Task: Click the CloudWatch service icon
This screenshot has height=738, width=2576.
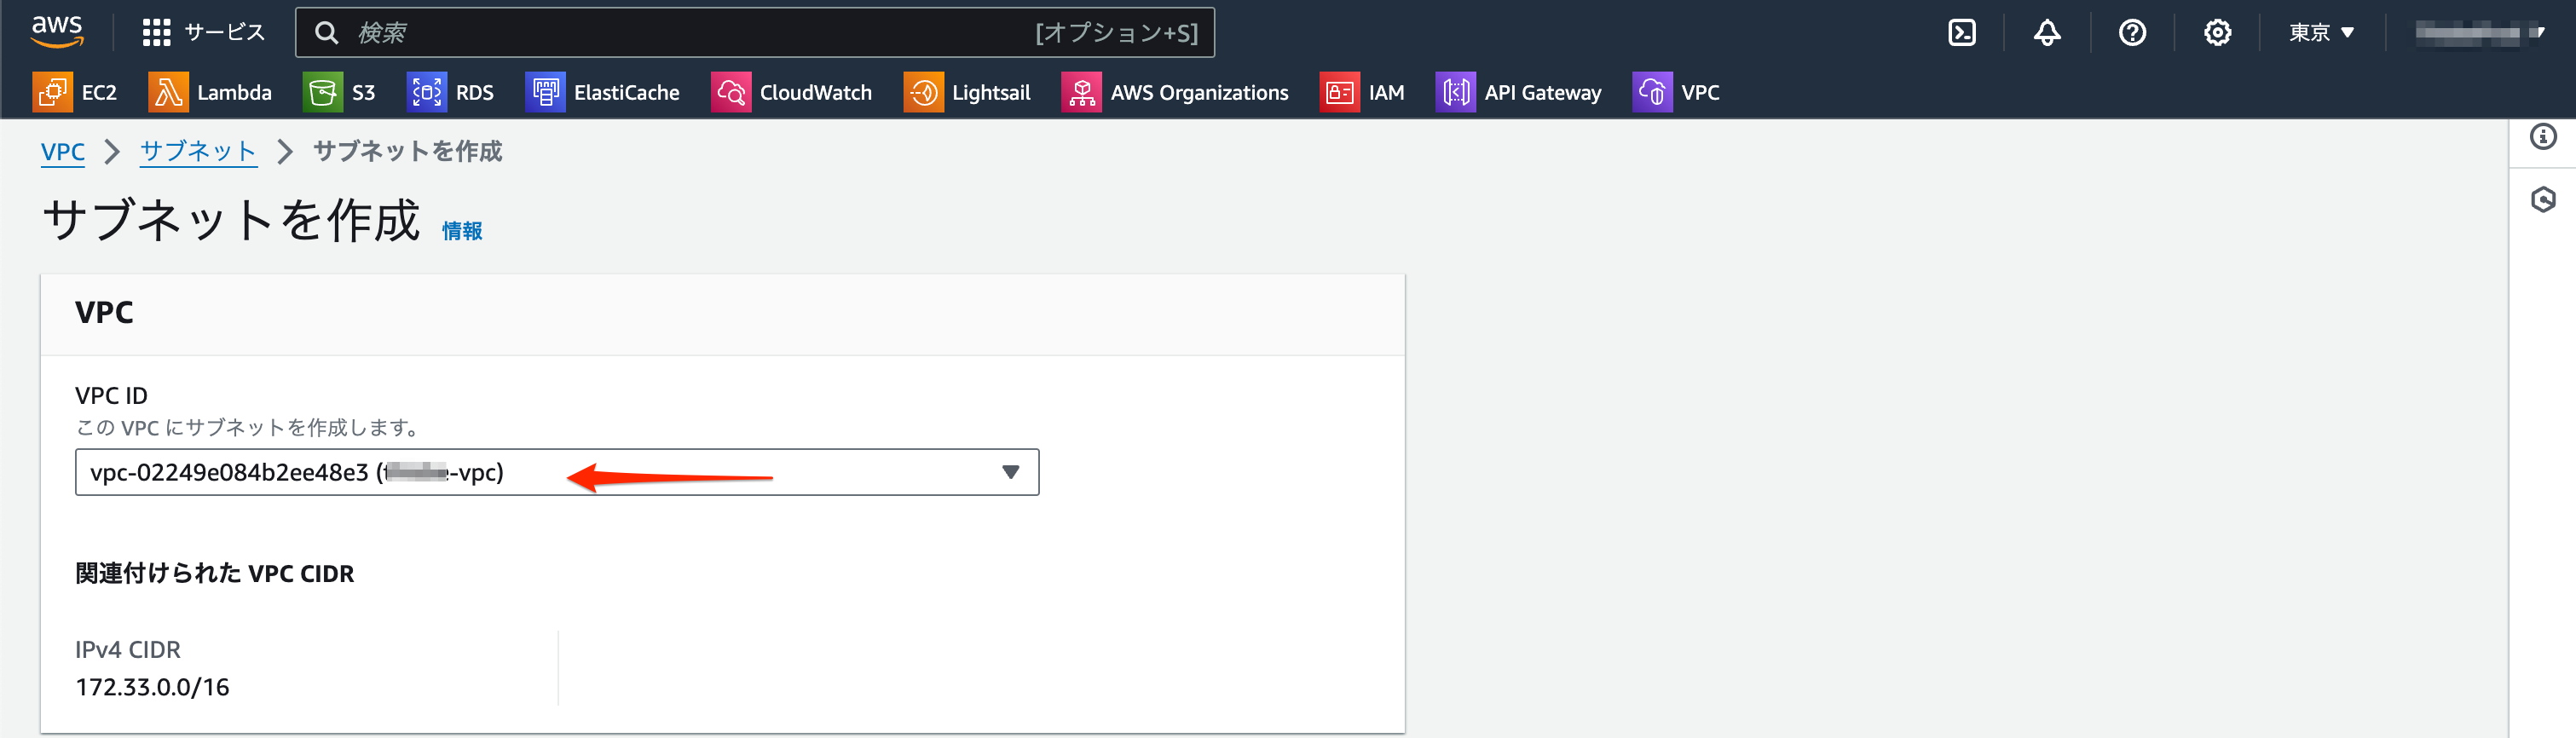Action: [731, 92]
